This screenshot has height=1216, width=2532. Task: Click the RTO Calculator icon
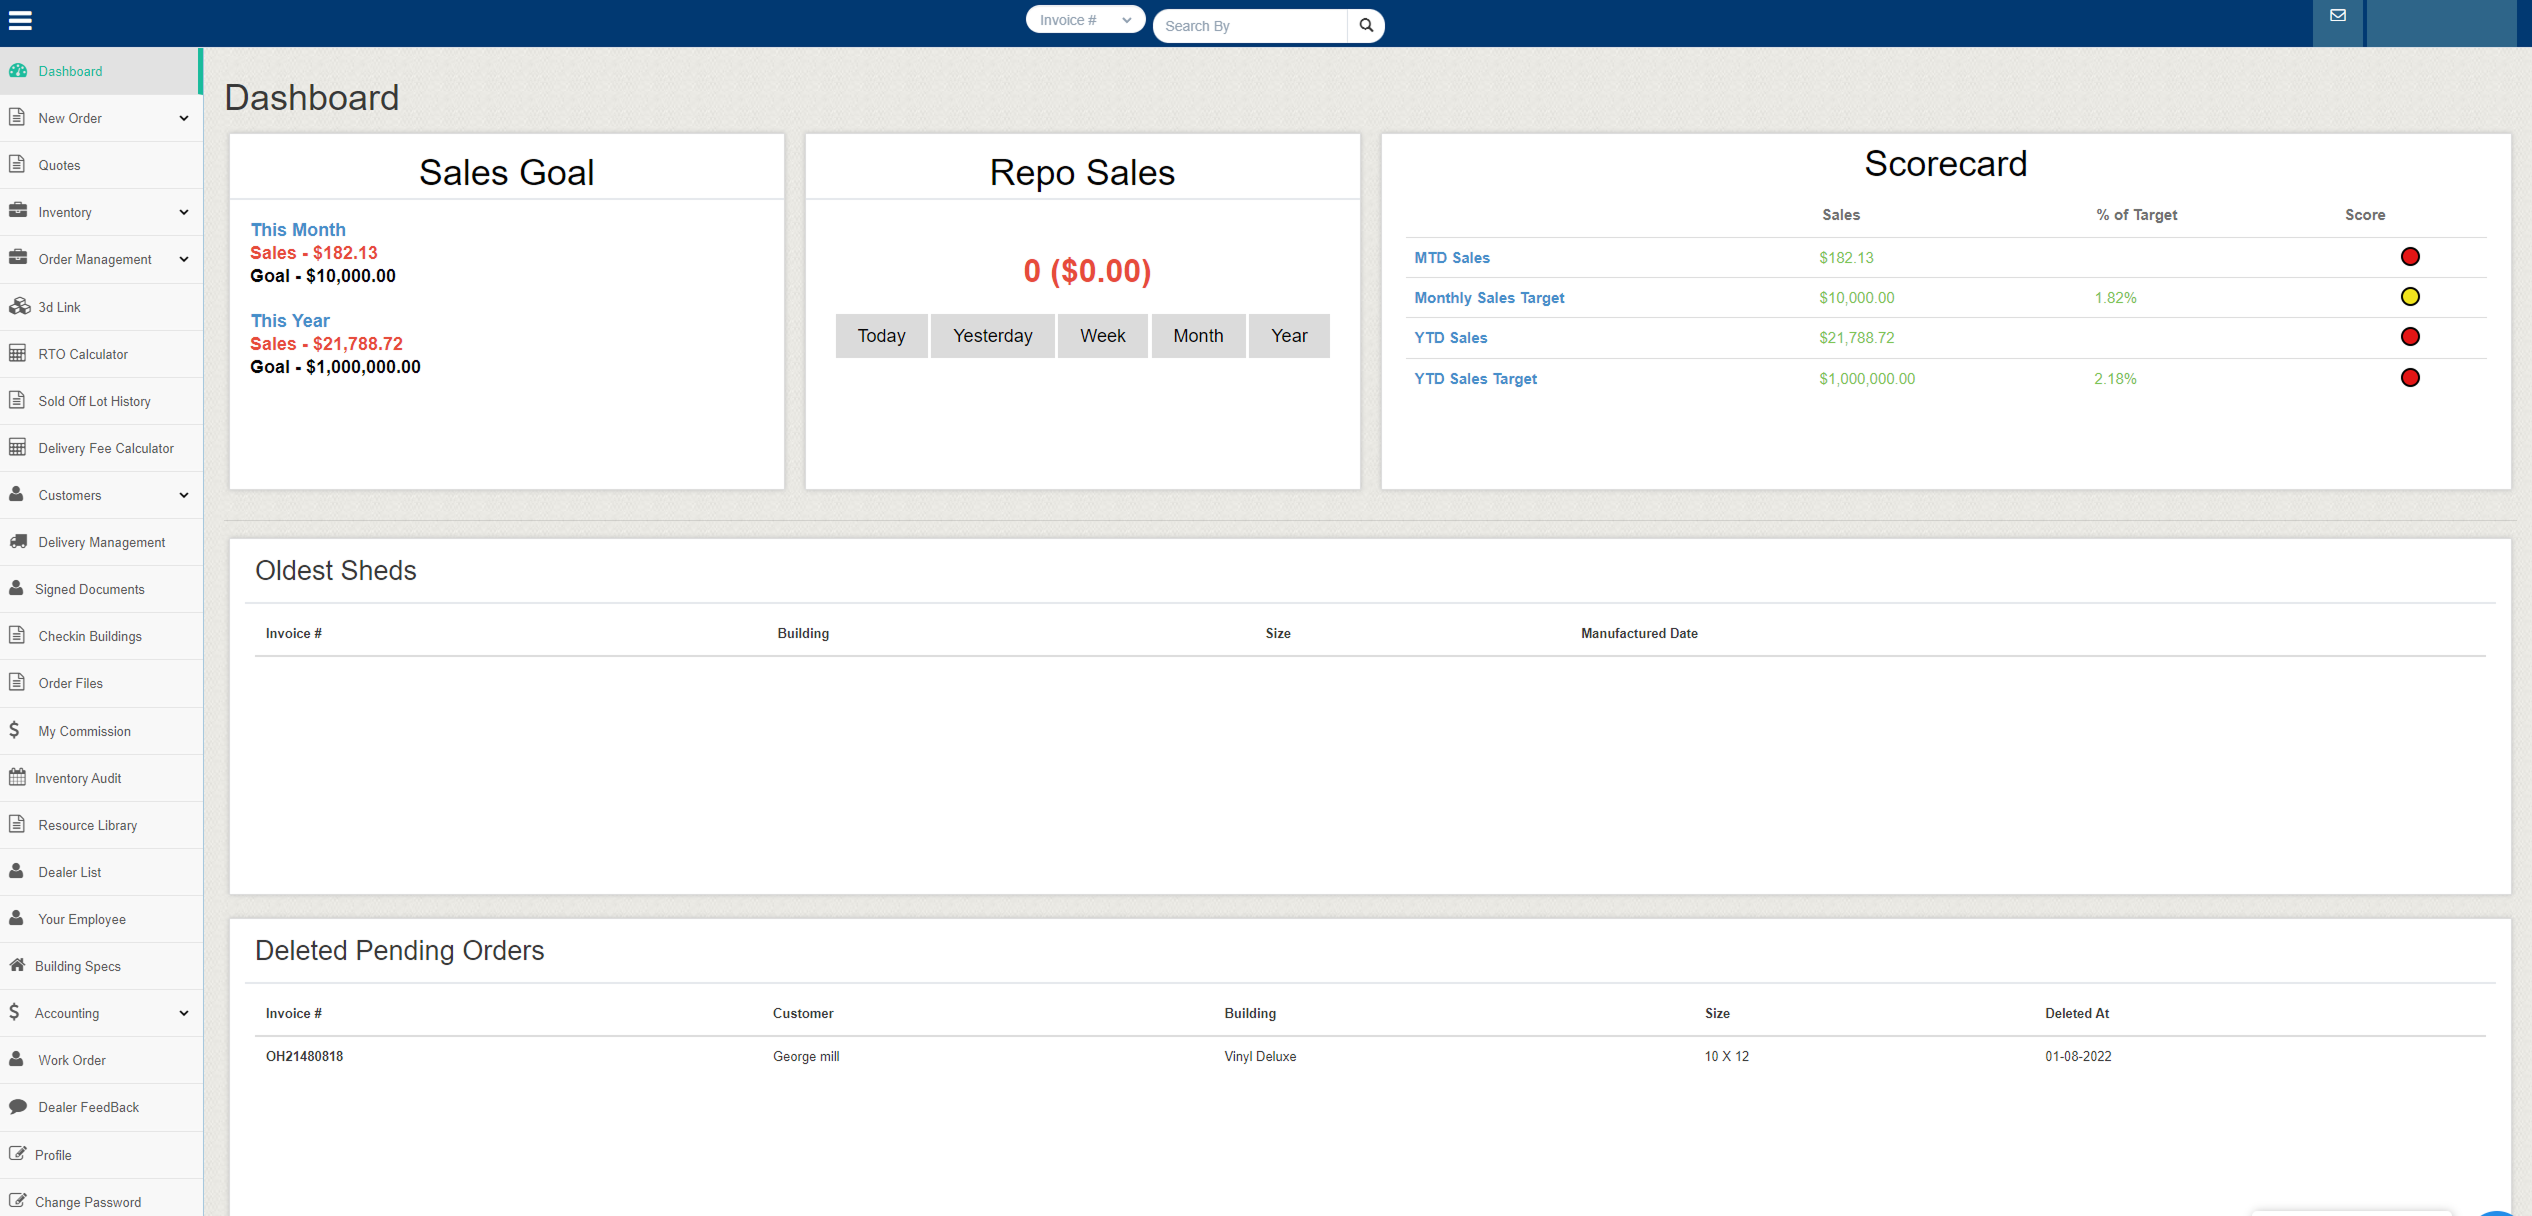[17, 353]
